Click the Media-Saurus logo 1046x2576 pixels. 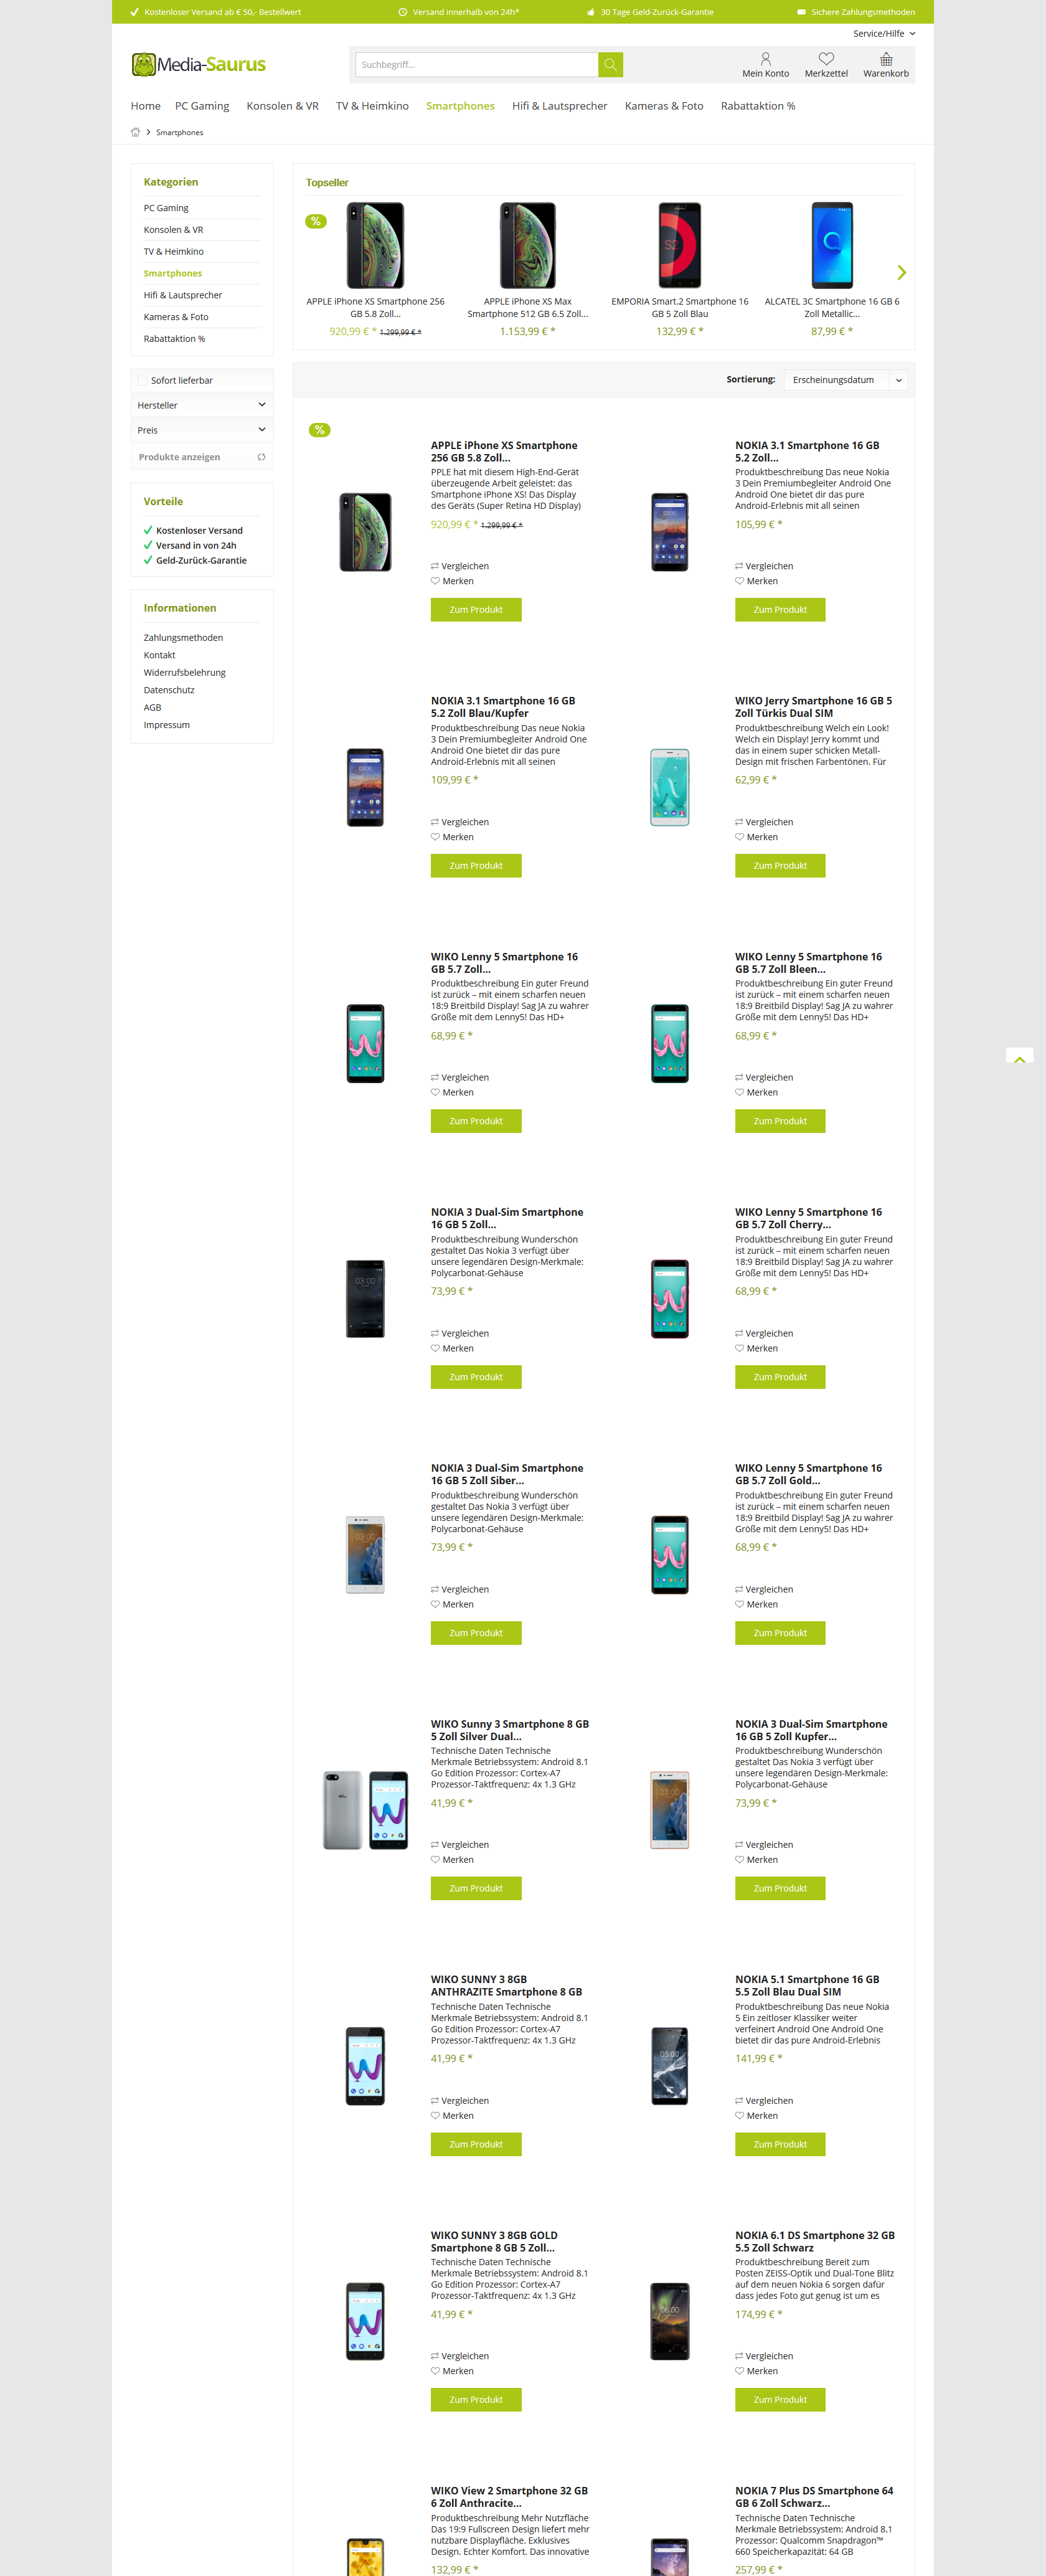click(x=199, y=65)
